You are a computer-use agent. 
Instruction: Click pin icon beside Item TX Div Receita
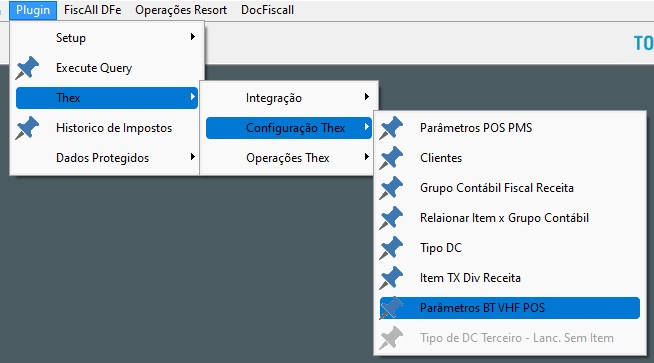tap(391, 278)
